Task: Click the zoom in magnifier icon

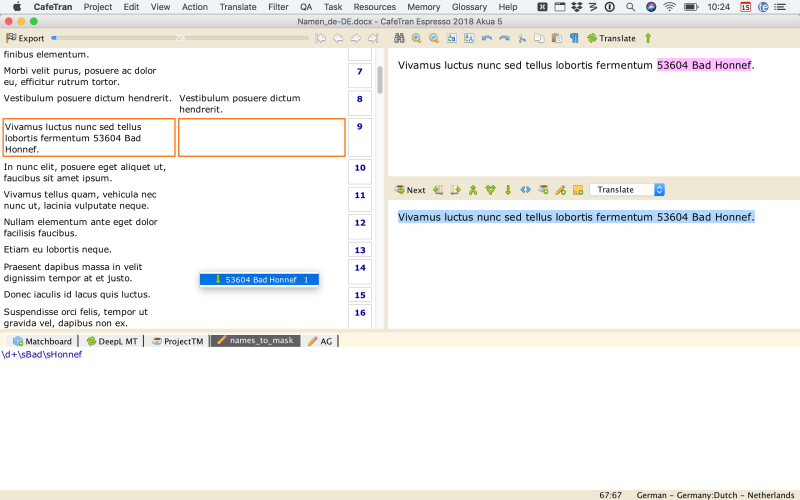Action: point(416,38)
